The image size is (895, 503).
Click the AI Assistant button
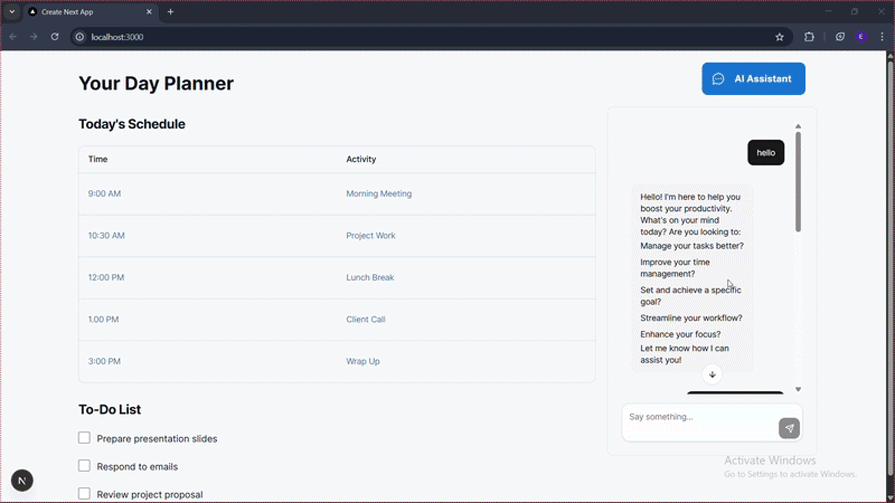753,79
